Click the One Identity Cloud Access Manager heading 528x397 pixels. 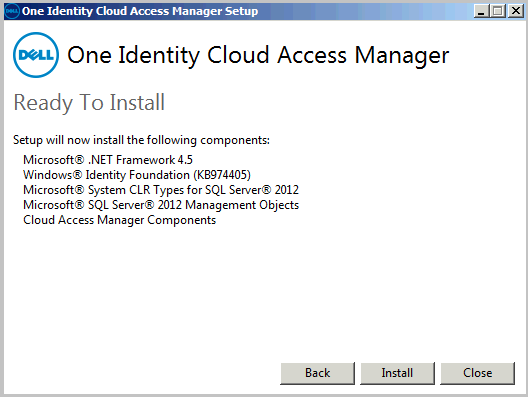point(258,56)
